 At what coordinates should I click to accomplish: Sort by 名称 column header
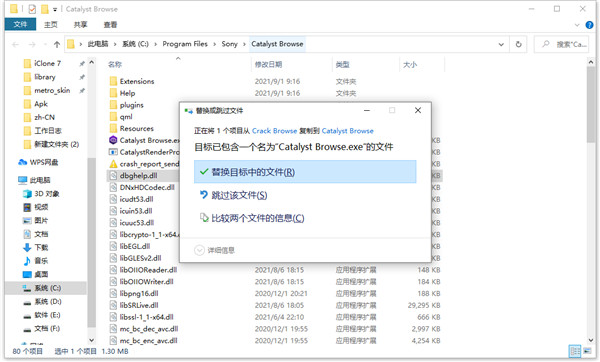click(x=115, y=64)
